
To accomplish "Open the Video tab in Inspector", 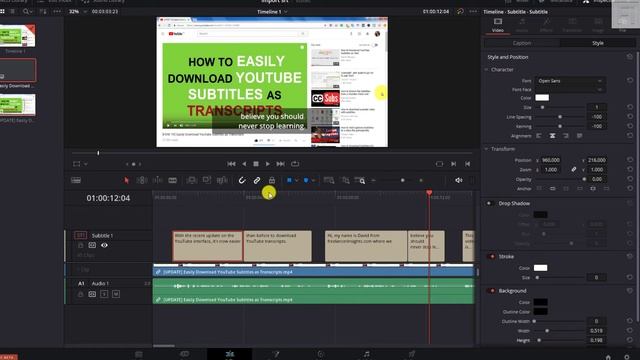I will [x=498, y=25].
